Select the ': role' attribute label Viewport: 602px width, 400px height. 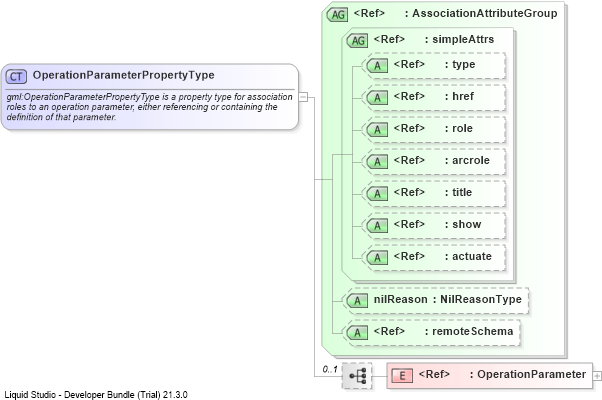[x=459, y=128]
